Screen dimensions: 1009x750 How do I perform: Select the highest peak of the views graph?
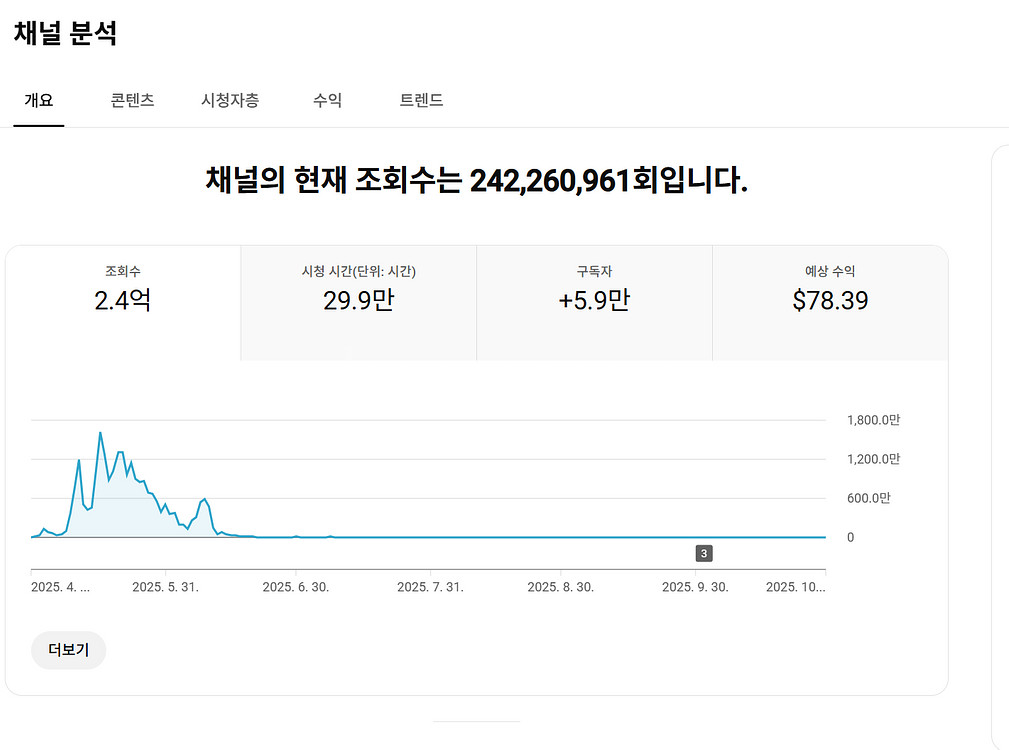pyautogui.click(x=101, y=433)
